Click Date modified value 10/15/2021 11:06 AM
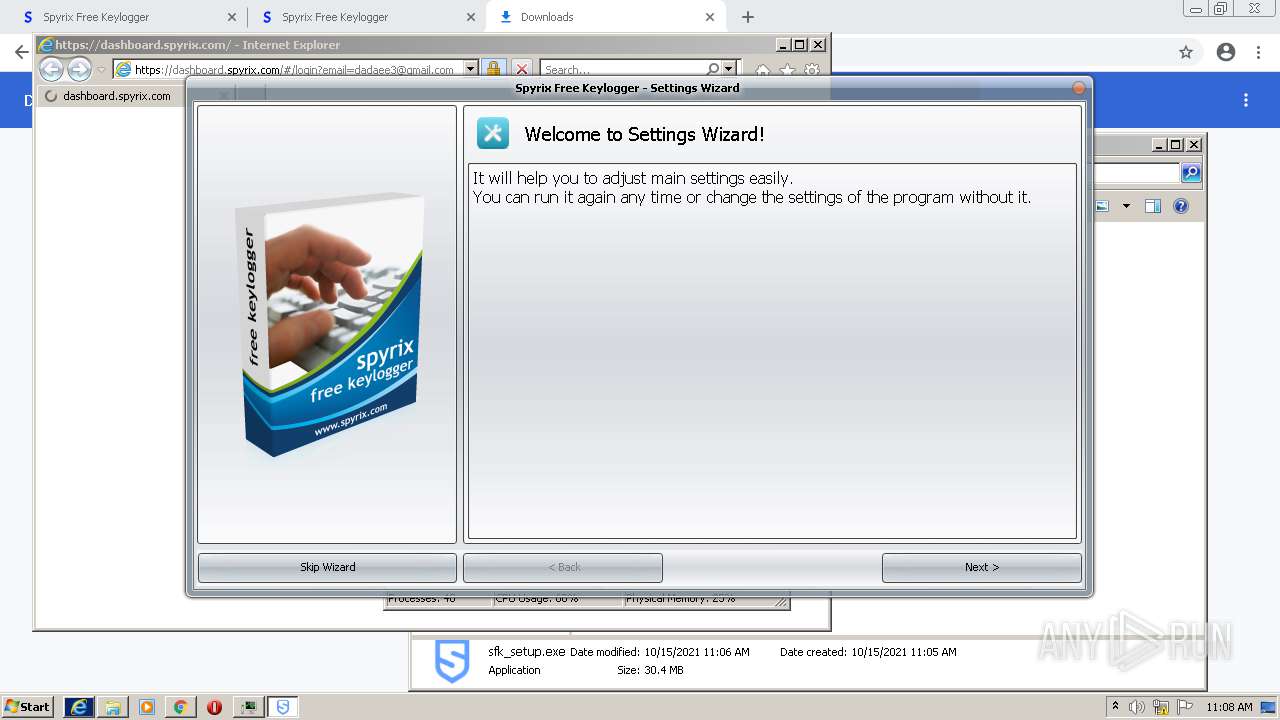1280x720 pixels. 696,652
